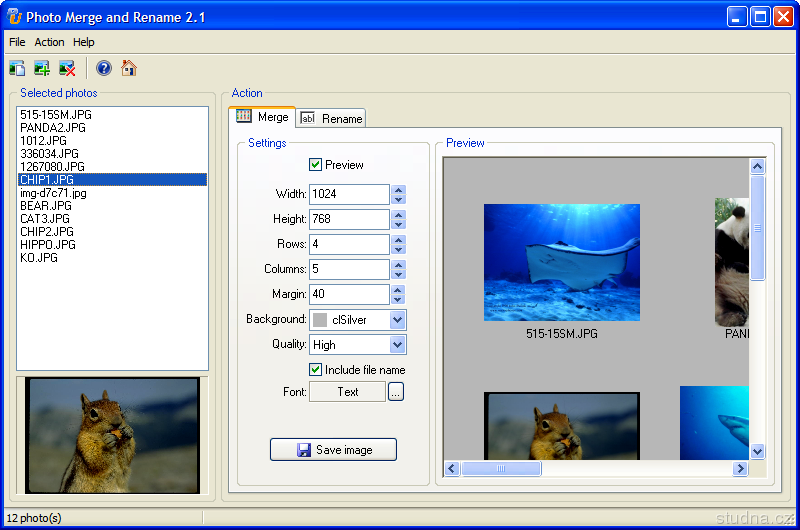Screen dimensions: 800x530
Task: Increase Rows with up arrow
Action: click(398, 239)
